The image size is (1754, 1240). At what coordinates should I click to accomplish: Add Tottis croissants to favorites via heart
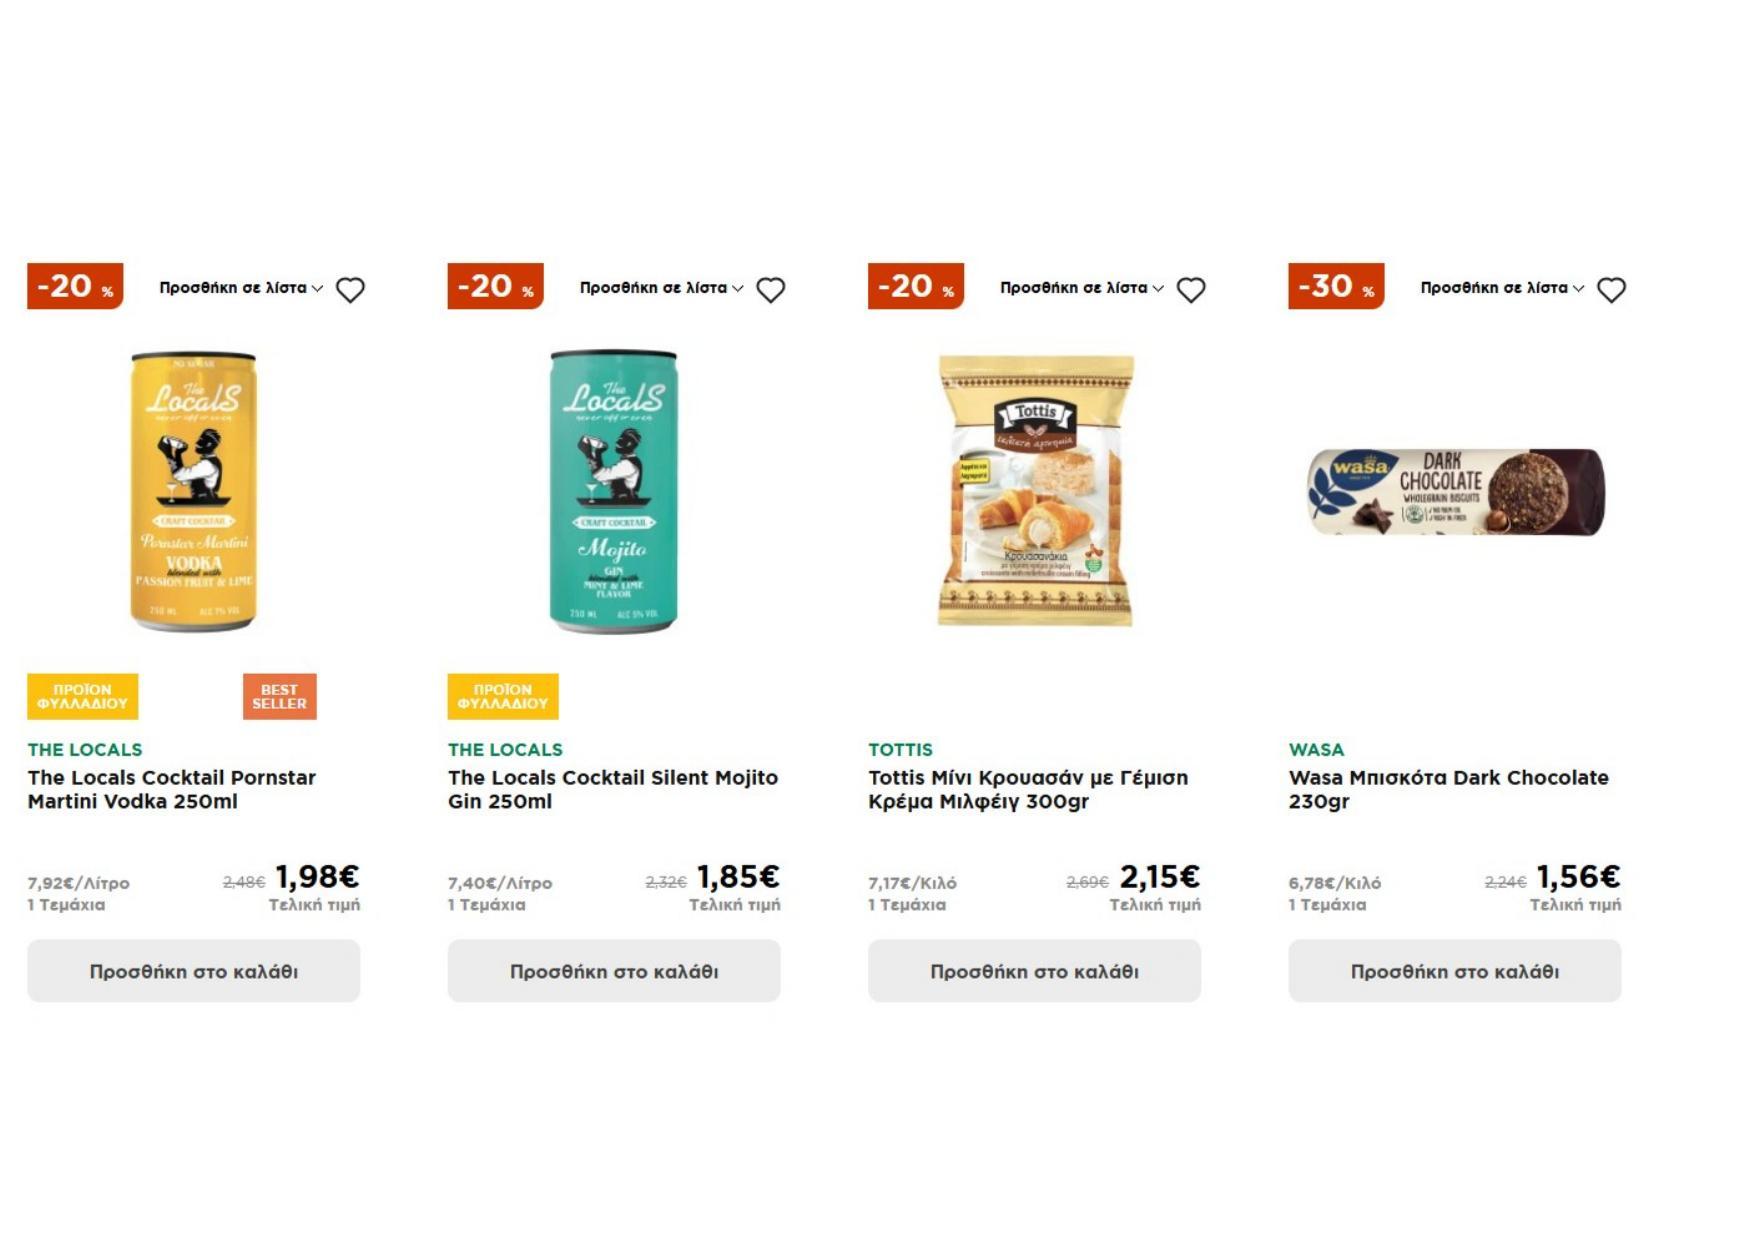(x=1190, y=290)
